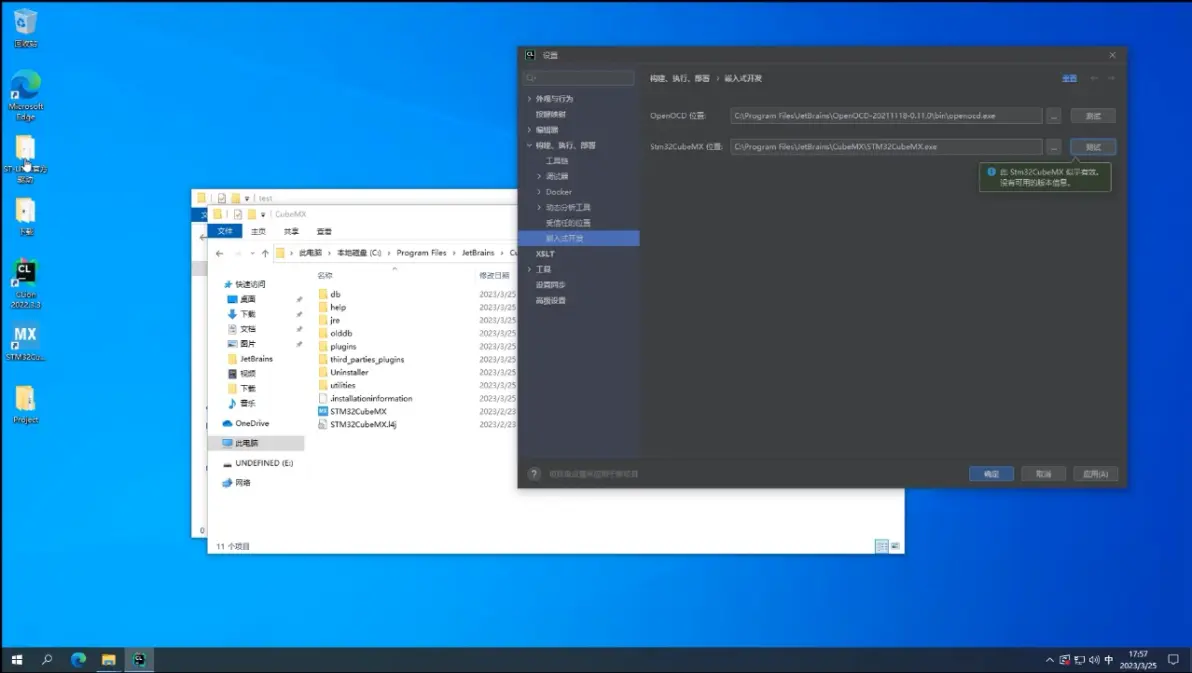Go back using Settings navigation arrow
Viewport: 1192px width, 673px height.
coord(1094,78)
